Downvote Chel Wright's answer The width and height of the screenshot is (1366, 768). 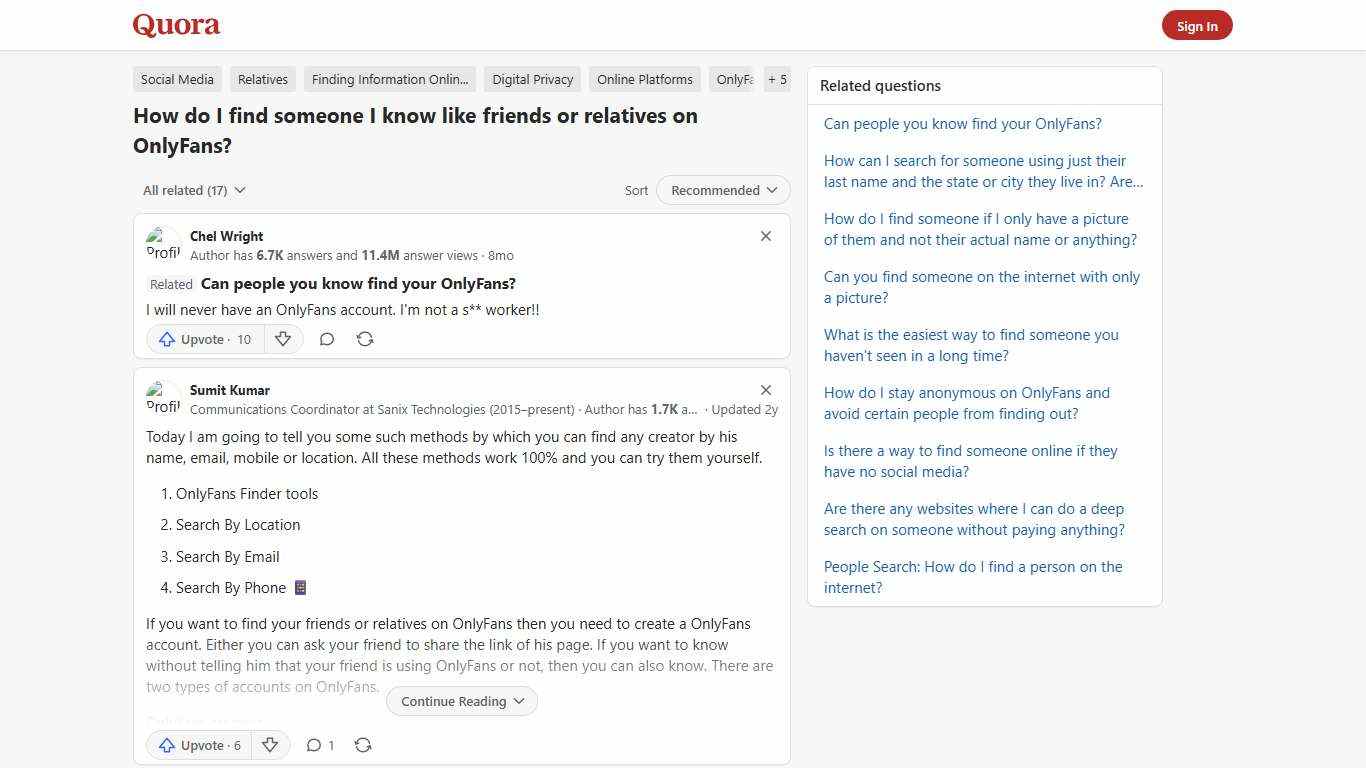[x=283, y=339]
